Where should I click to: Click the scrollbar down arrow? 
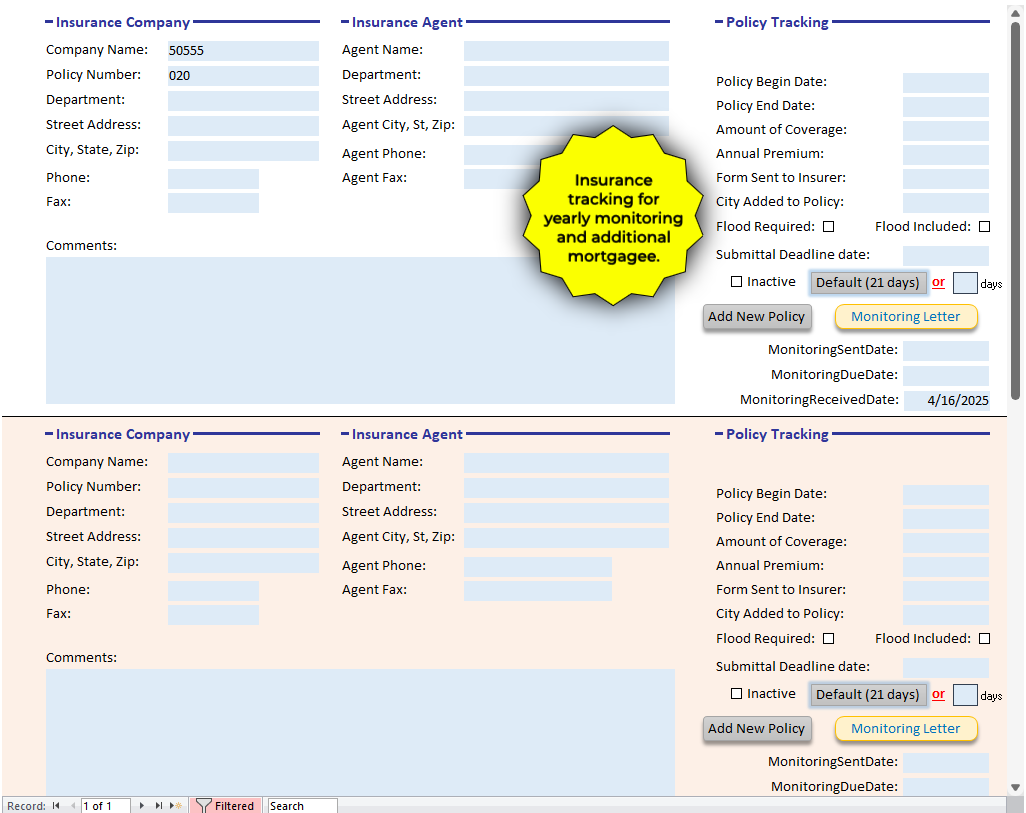tap(1016, 787)
